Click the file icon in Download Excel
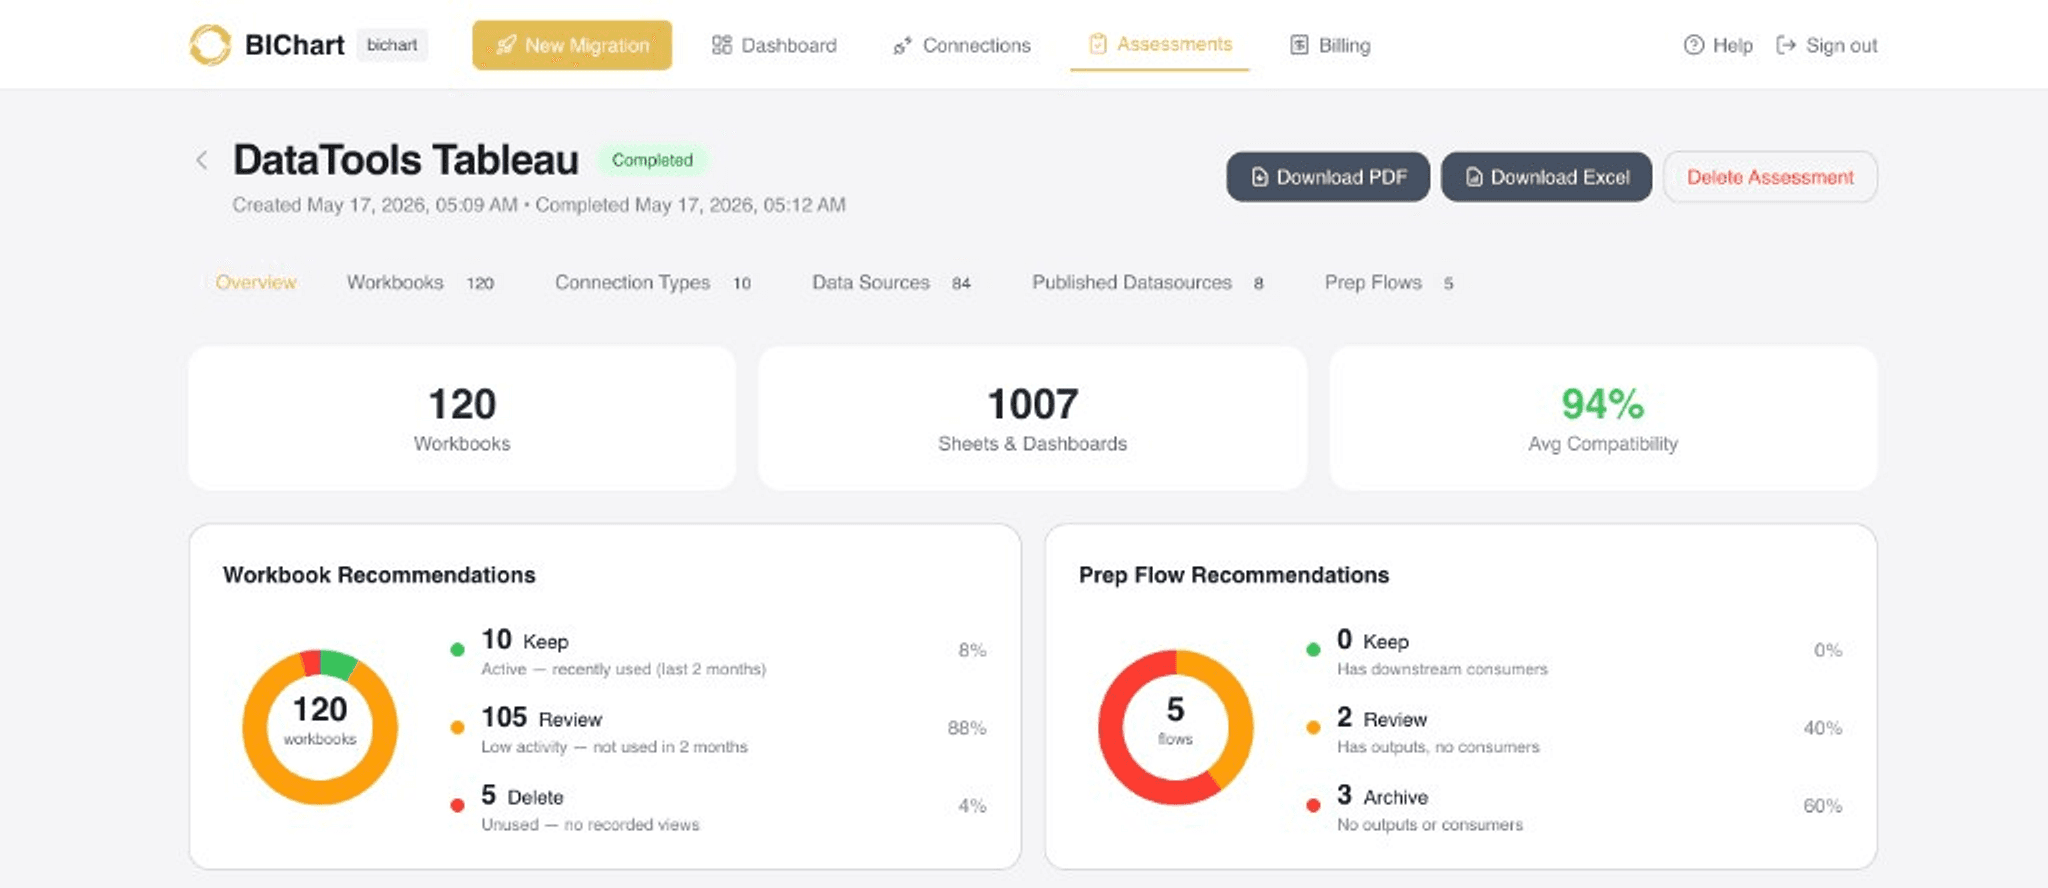Screen dimensions: 2048x888 pyautogui.click(x=1474, y=177)
